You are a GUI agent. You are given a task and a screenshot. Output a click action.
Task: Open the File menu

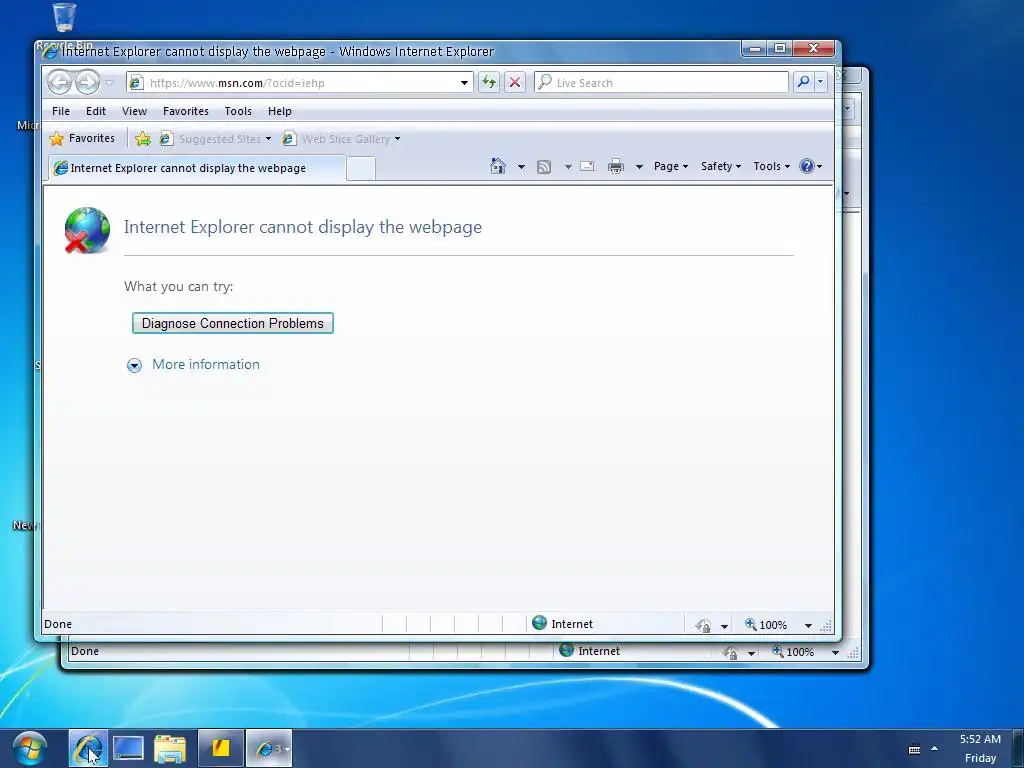pyautogui.click(x=61, y=111)
